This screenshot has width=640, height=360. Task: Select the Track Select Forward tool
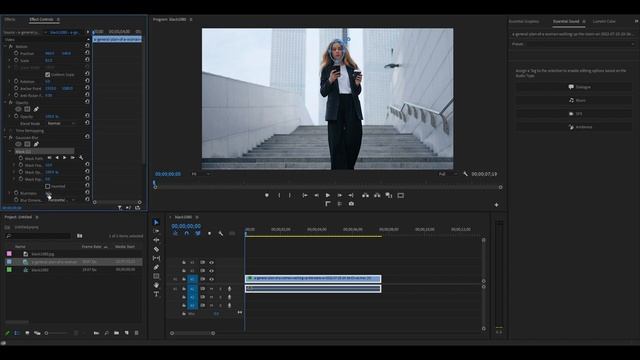click(x=156, y=231)
